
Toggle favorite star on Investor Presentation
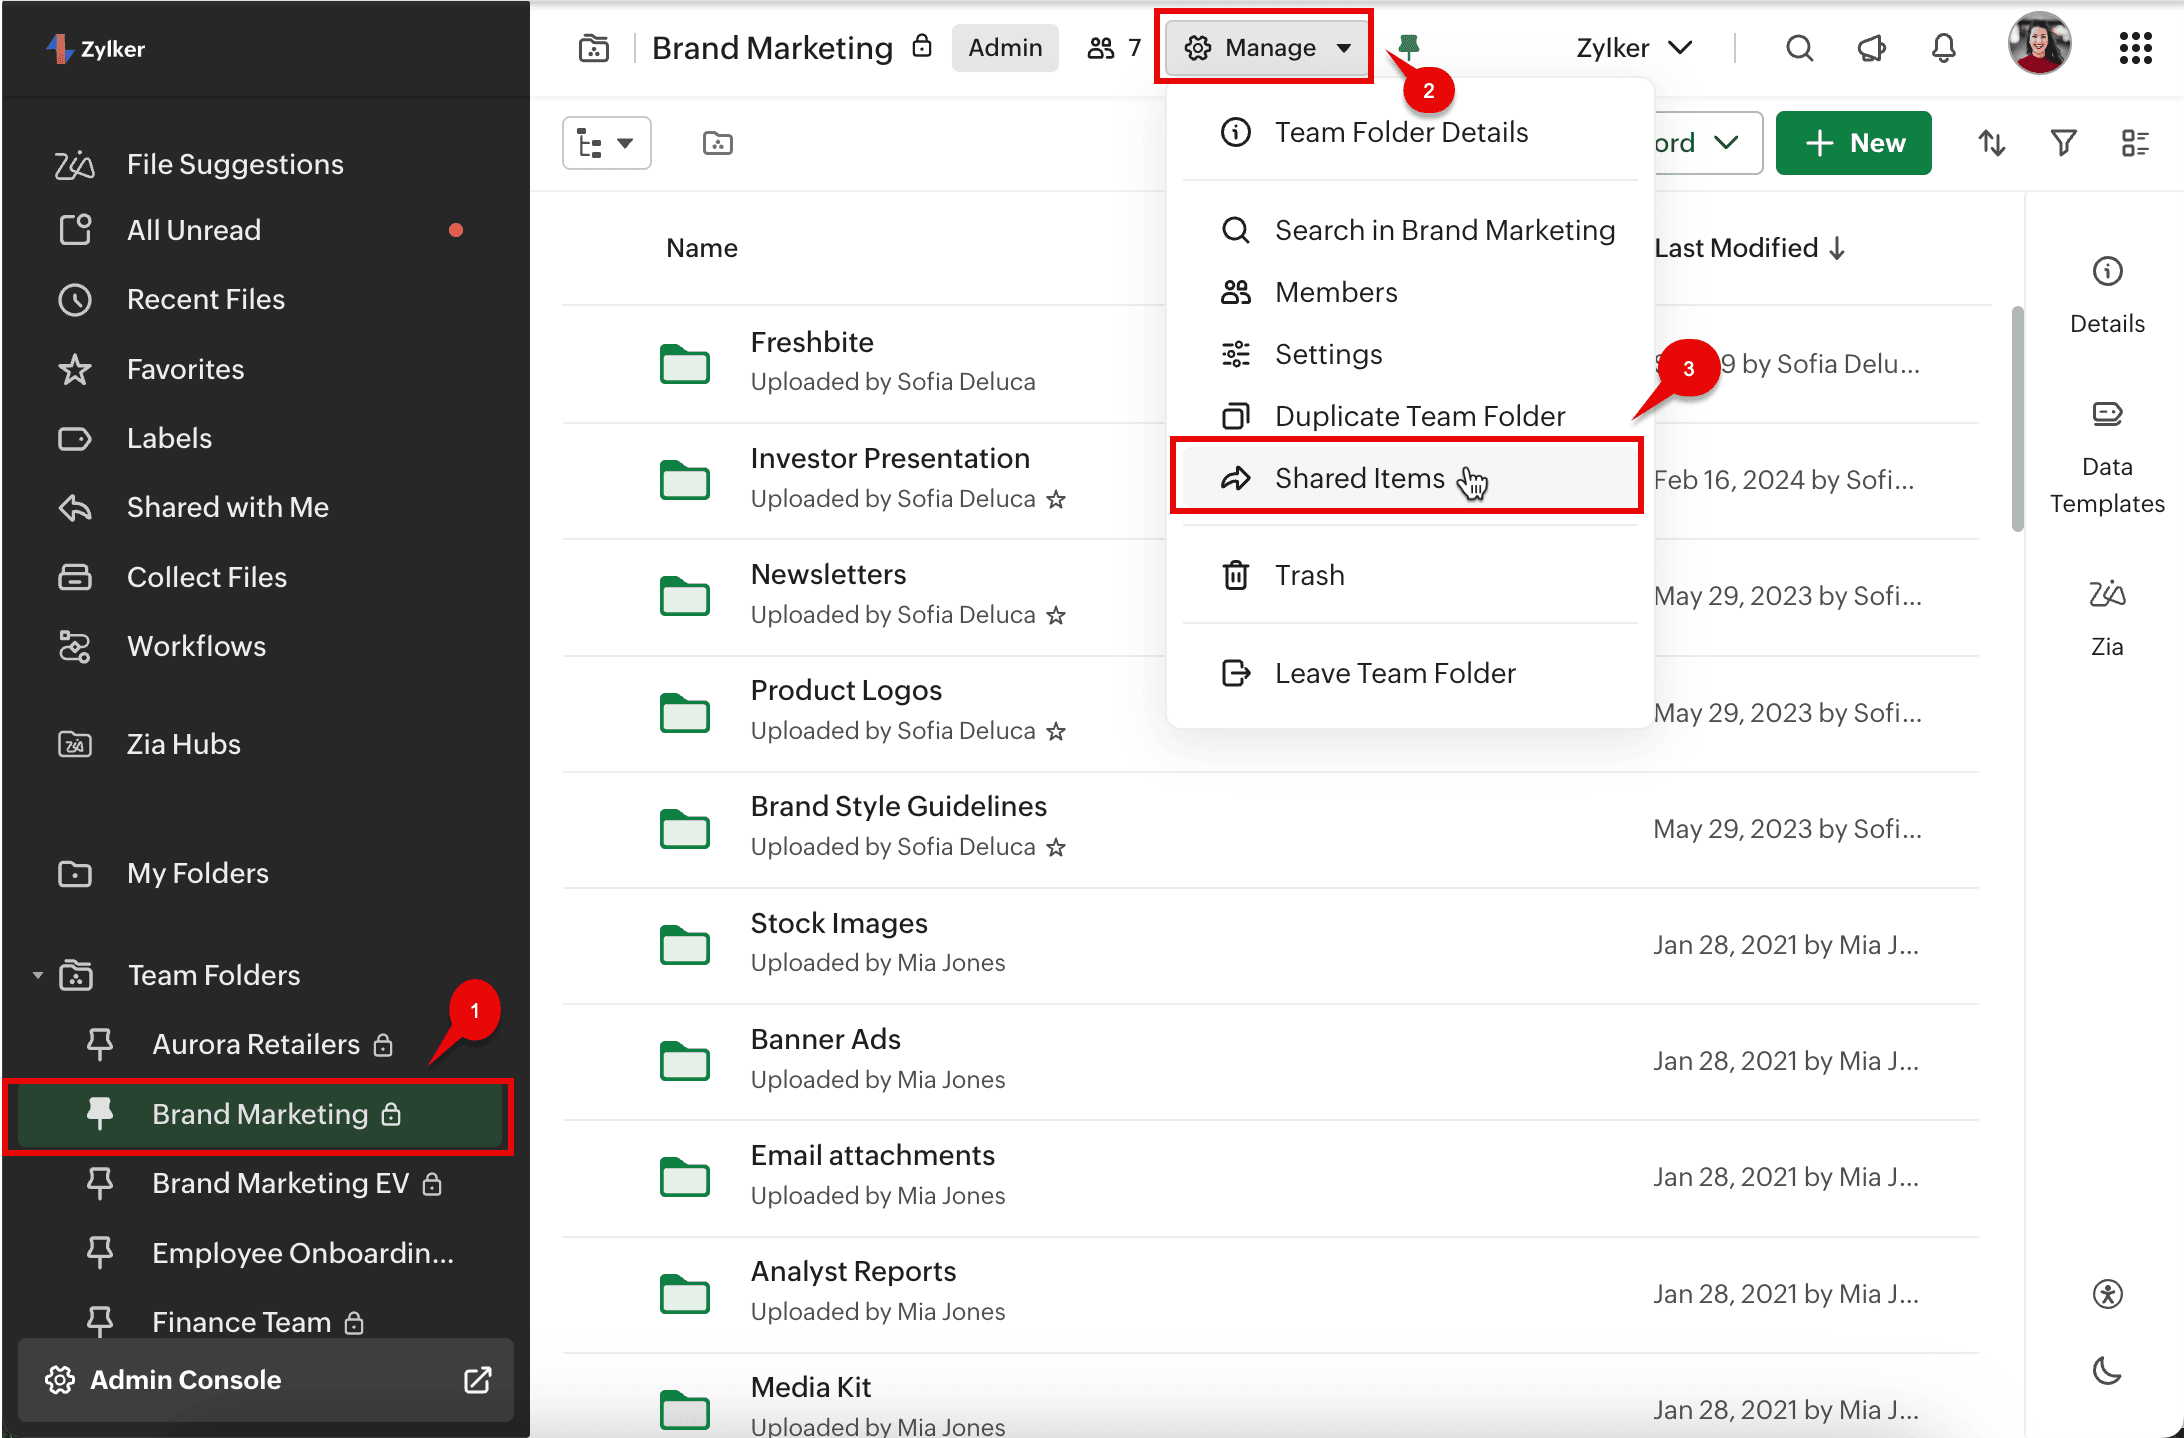[x=1056, y=499]
